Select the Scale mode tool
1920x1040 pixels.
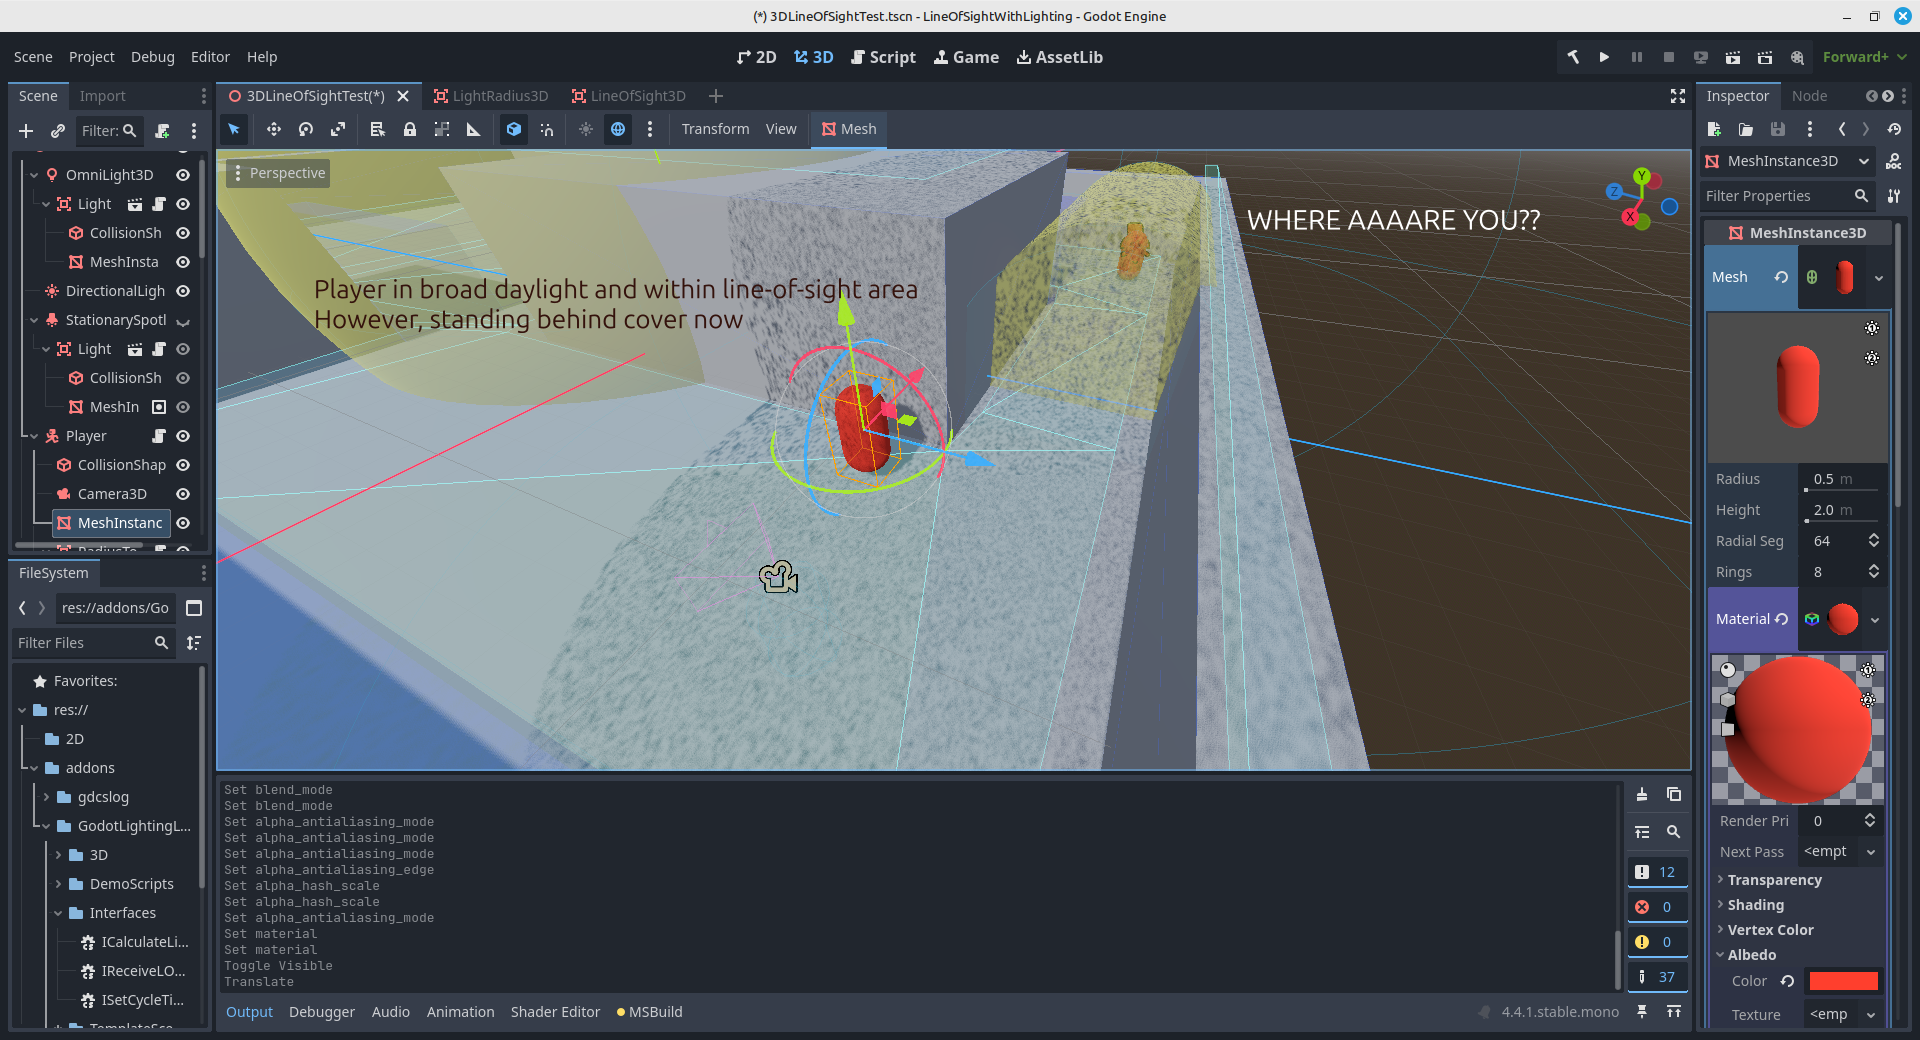338,129
